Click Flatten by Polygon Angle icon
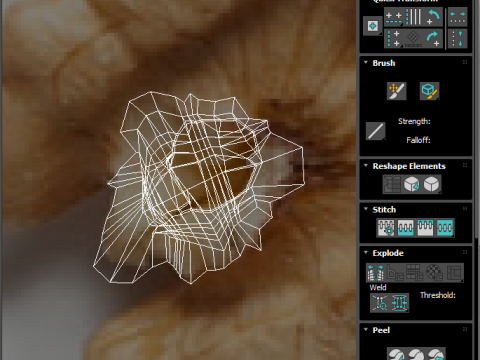 coord(395,273)
